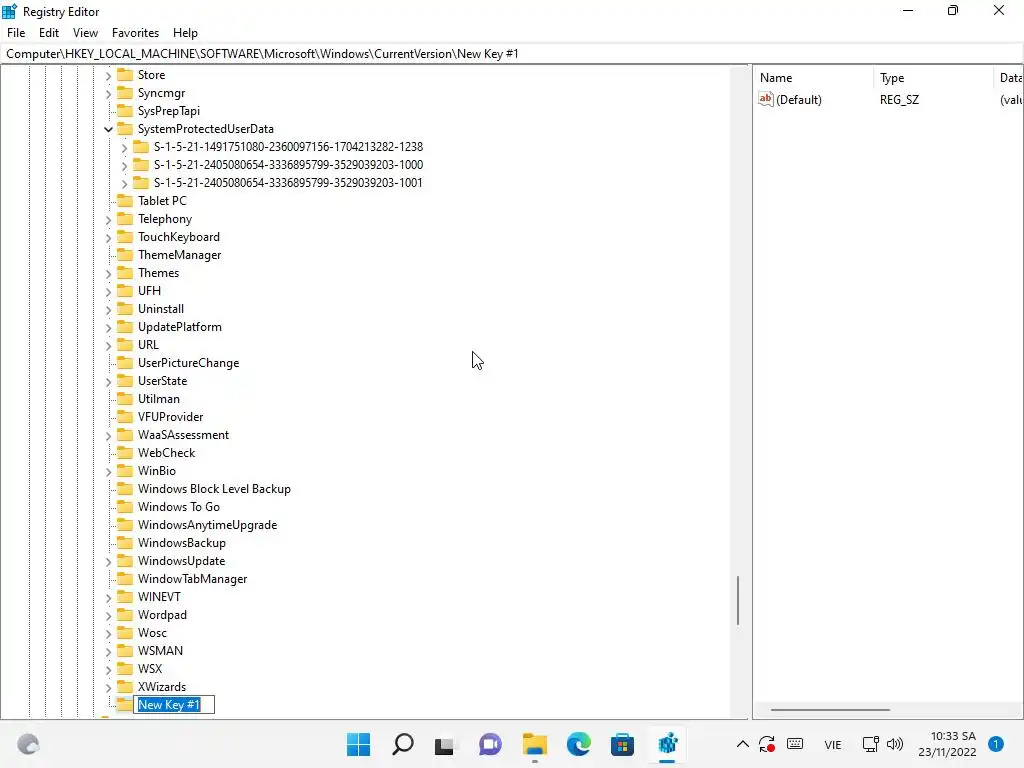The width and height of the screenshot is (1024, 768).
Task: Expand the Syncmgr key
Action: (108, 93)
